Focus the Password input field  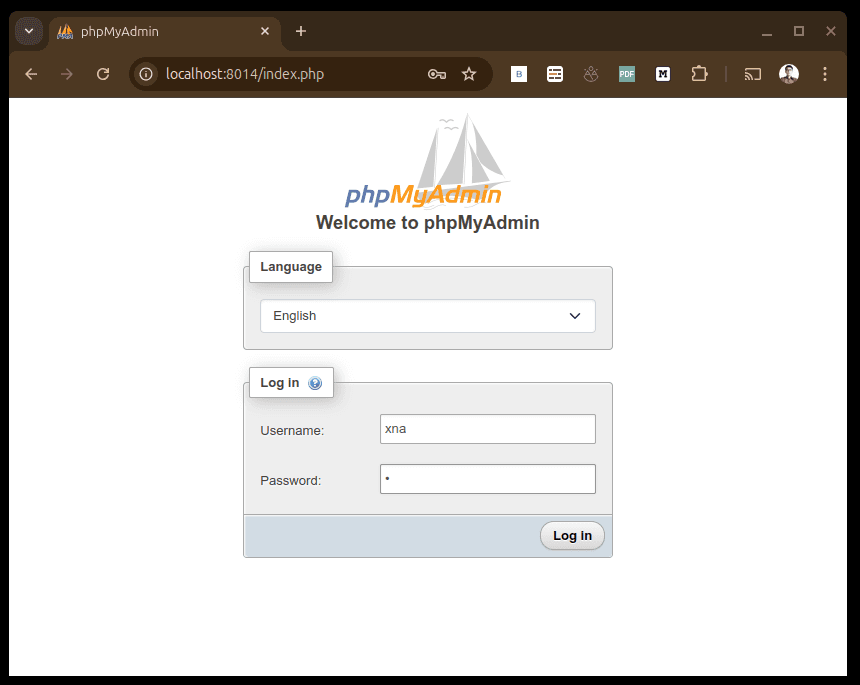coord(488,479)
